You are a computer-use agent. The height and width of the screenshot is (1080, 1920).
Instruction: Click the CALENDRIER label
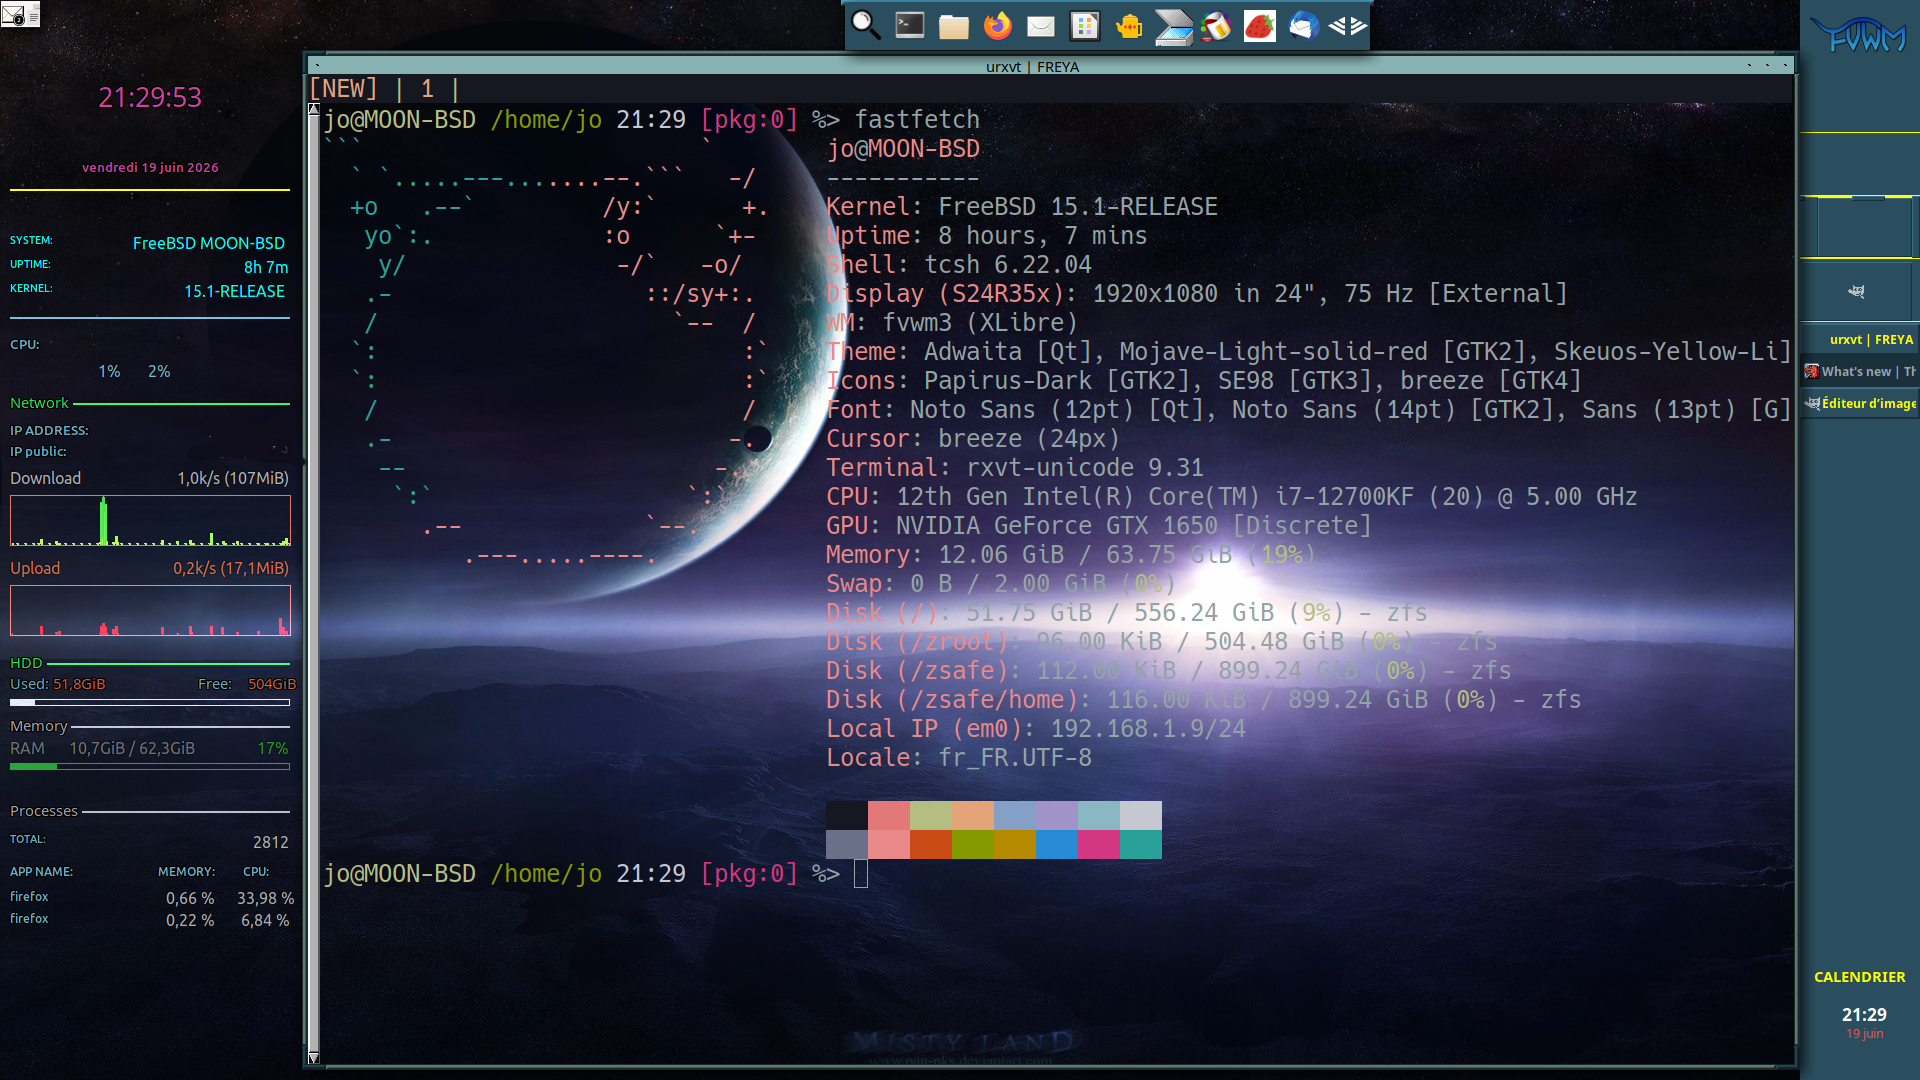pos(1860,977)
